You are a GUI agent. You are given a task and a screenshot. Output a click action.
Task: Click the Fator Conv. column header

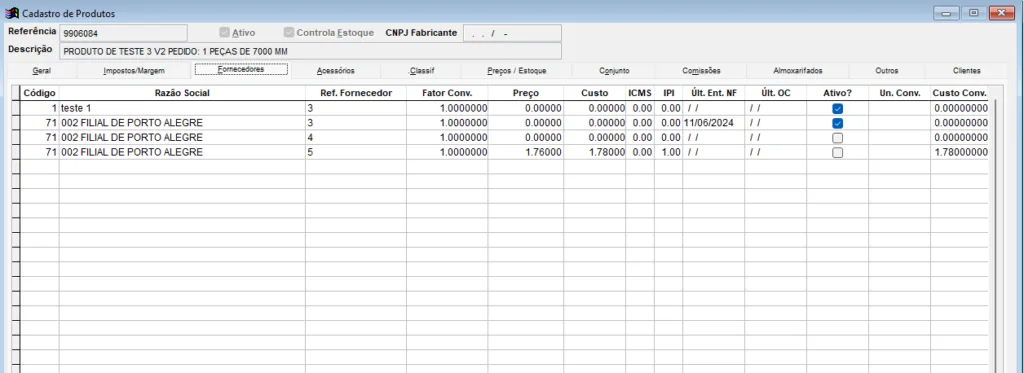click(447, 93)
